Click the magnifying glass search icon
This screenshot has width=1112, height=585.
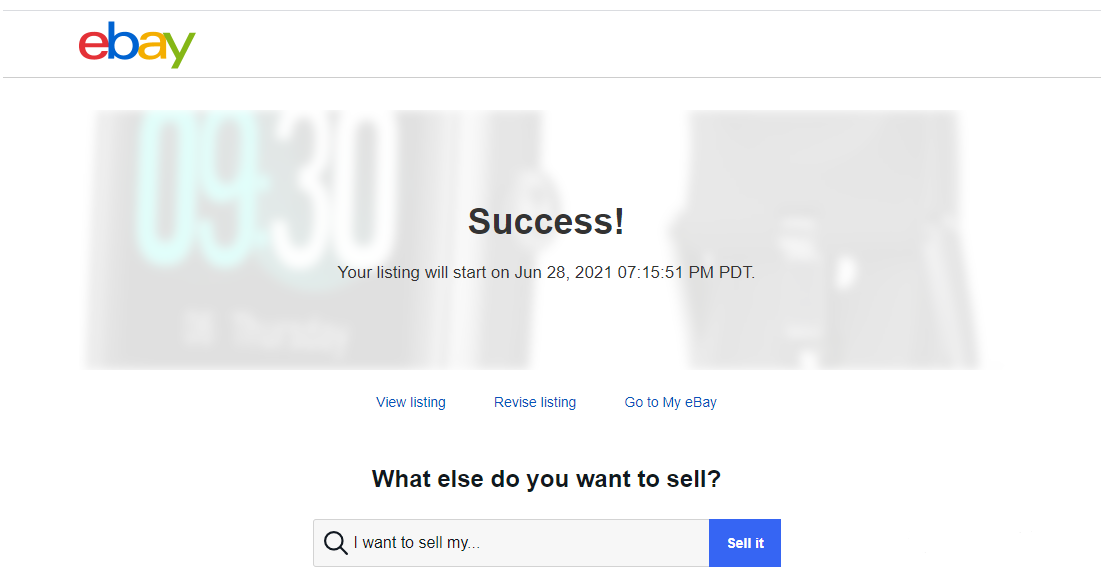click(336, 543)
